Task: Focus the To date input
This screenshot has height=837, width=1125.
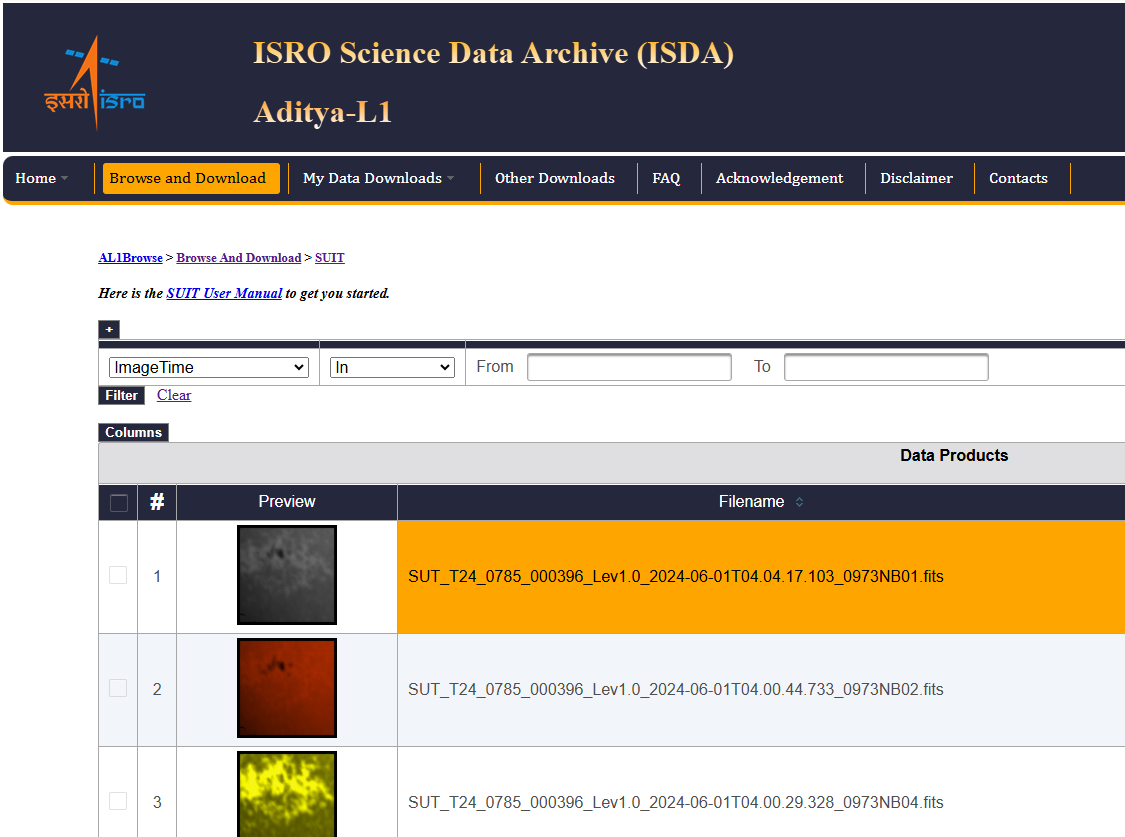Action: 886,367
